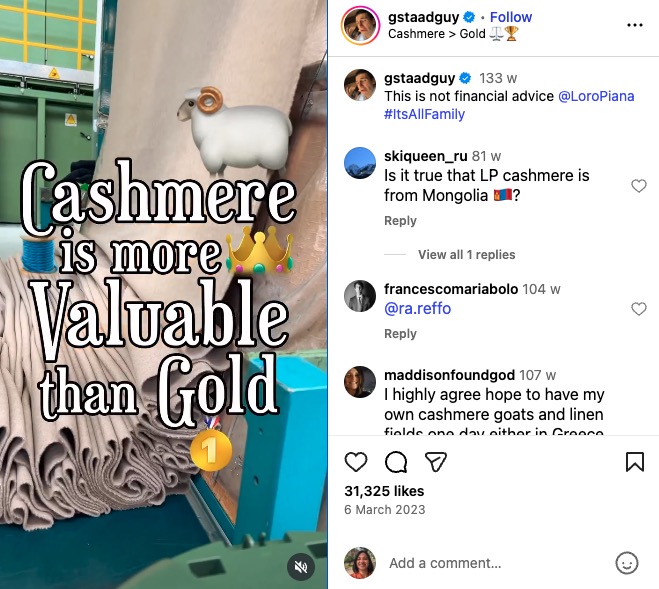
Task: Open gstaadguy profile picture in header
Action: tap(360, 25)
